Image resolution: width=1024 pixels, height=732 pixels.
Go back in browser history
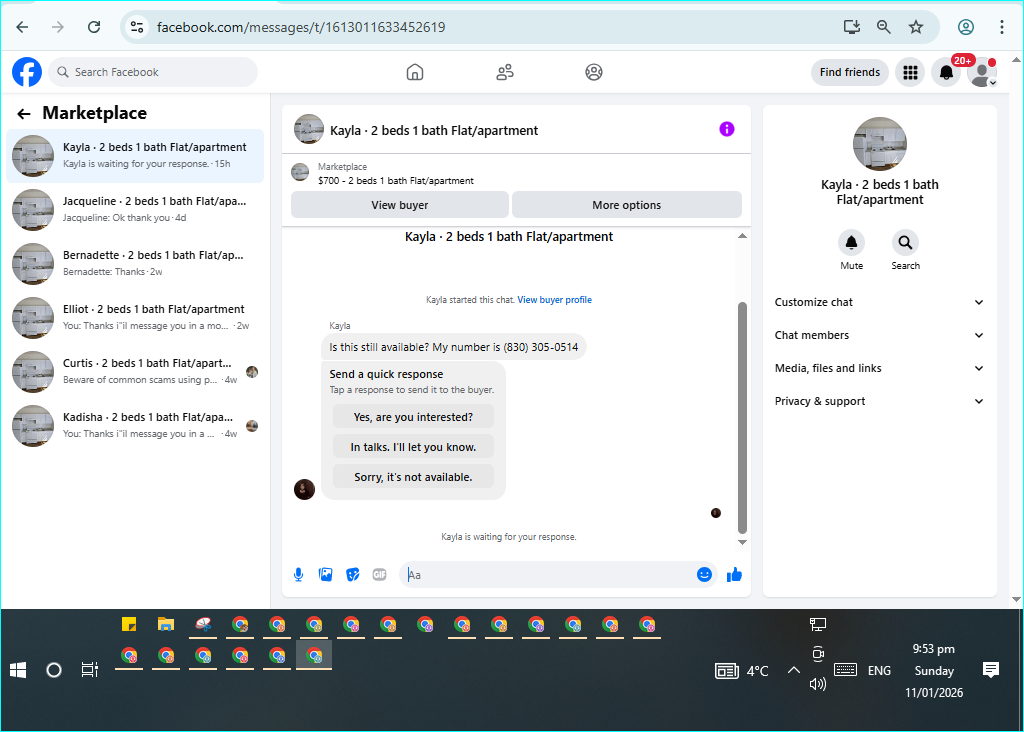click(x=22, y=27)
